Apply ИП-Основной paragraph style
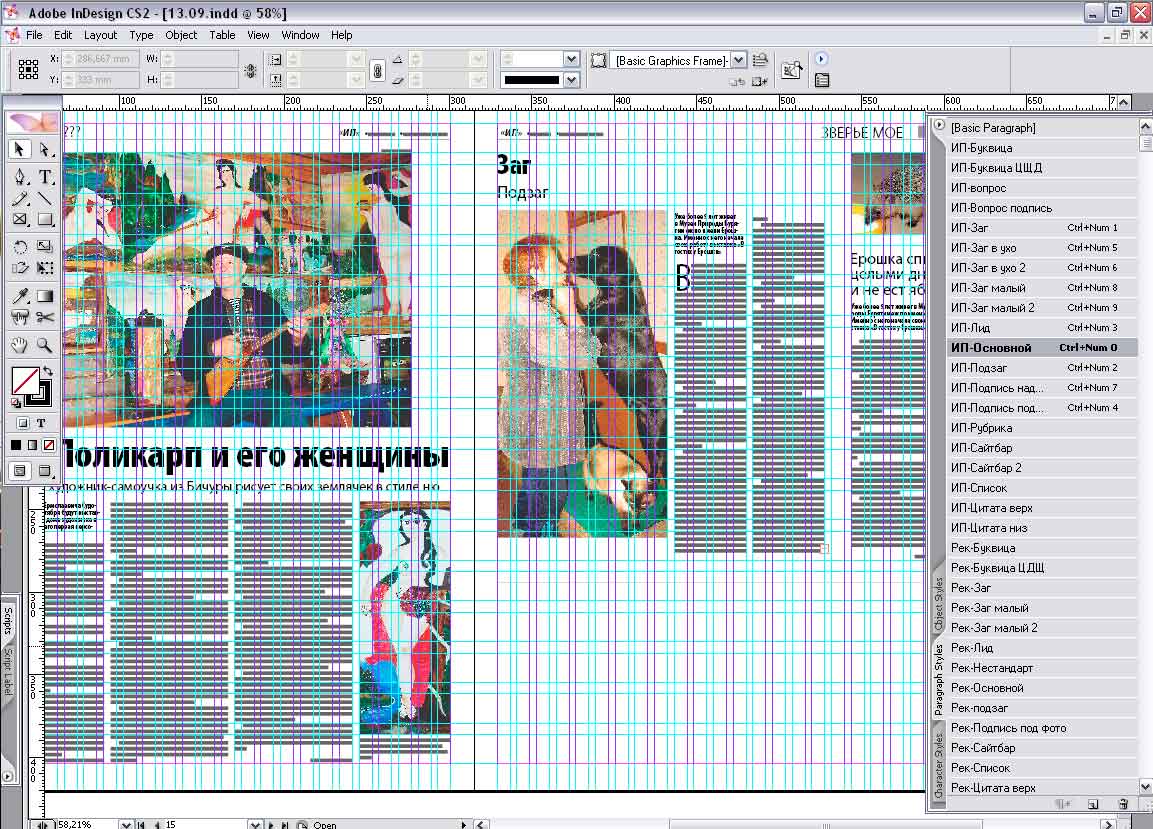Screen dimensions: 1153x829 tap(1042, 347)
